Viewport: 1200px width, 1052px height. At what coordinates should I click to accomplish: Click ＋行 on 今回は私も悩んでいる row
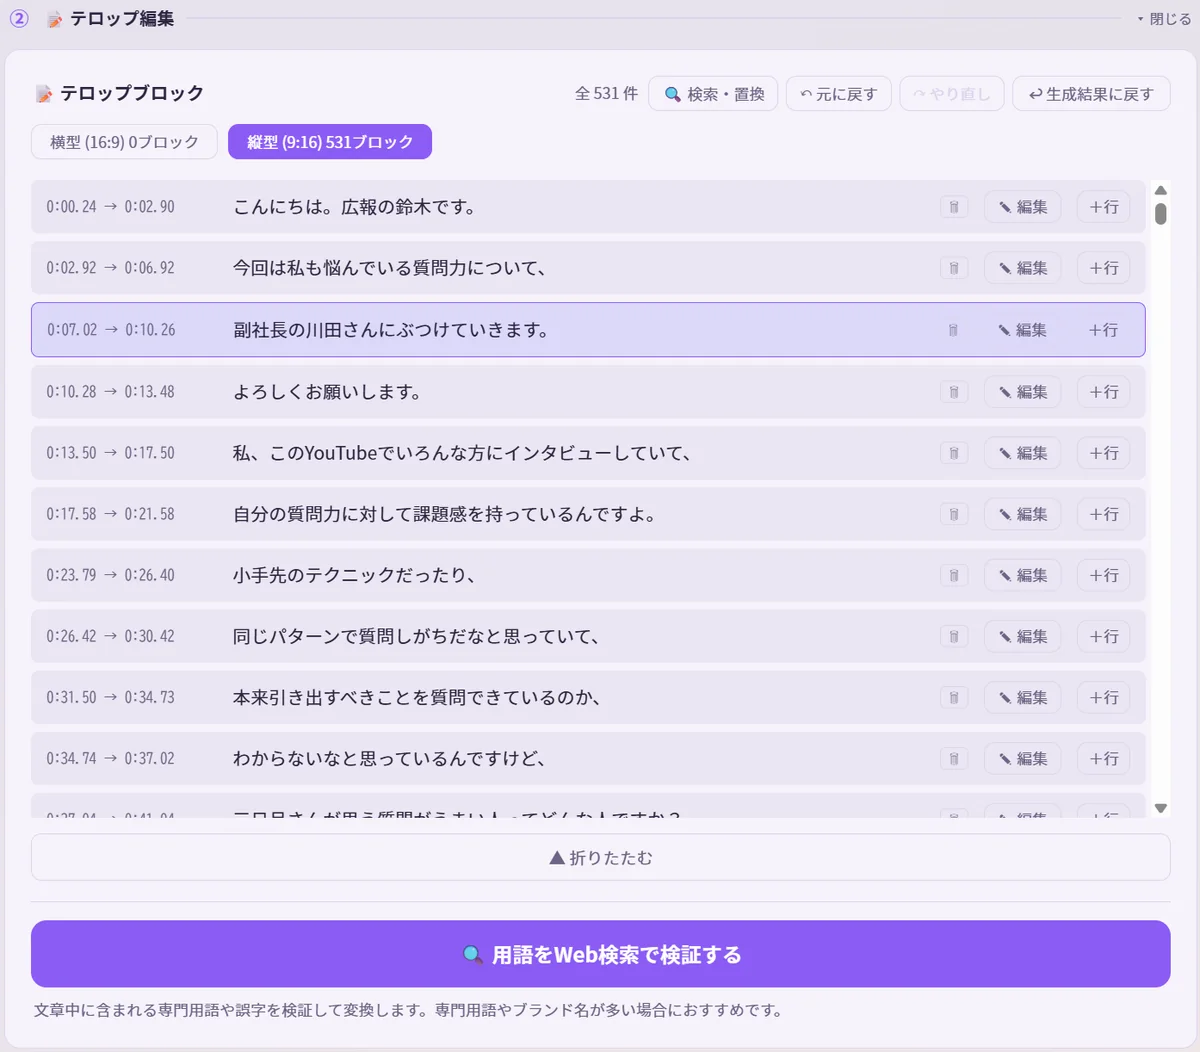pyautogui.click(x=1104, y=268)
